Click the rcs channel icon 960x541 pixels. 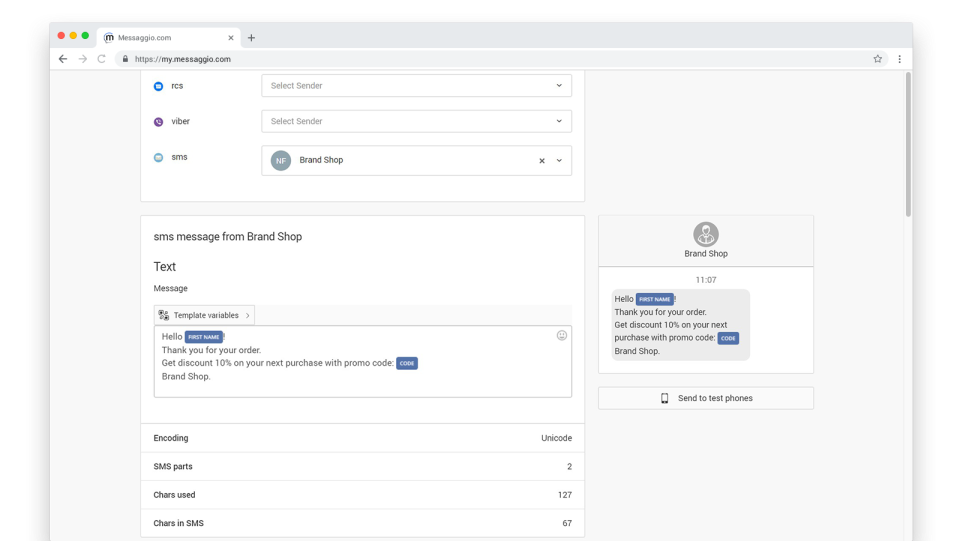159,86
